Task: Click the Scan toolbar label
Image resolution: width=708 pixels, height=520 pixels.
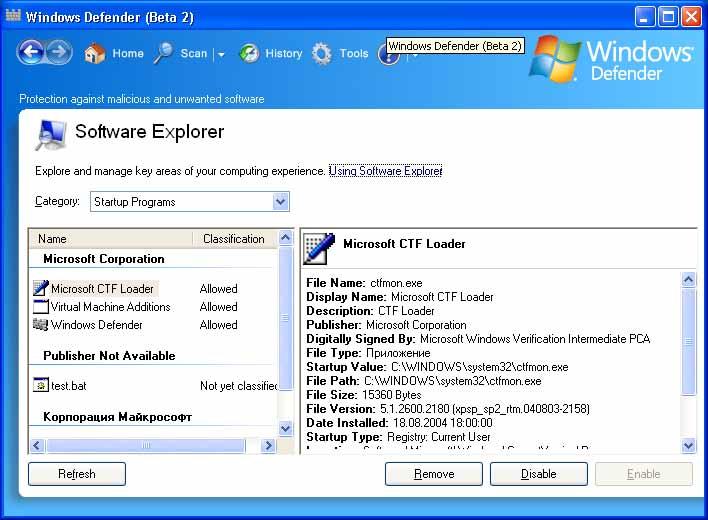Action: pyautogui.click(x=193, y=53)
